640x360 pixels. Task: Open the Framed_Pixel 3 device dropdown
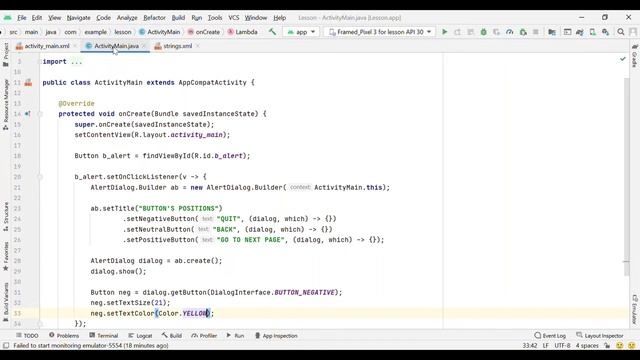380,32
